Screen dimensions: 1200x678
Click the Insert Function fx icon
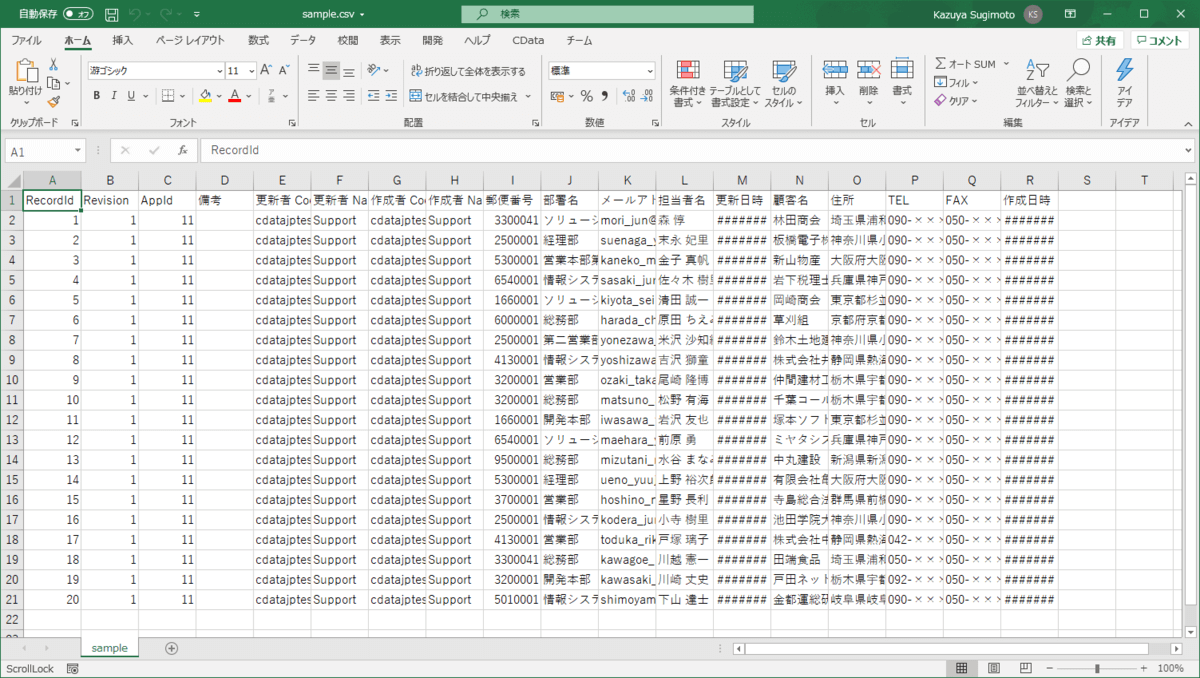point(182,150)
